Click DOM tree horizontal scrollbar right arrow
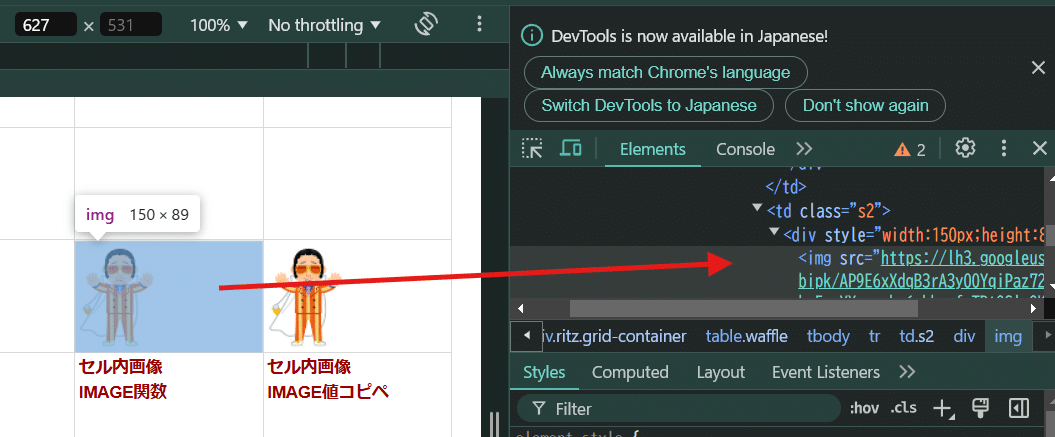 (1034, 308)
